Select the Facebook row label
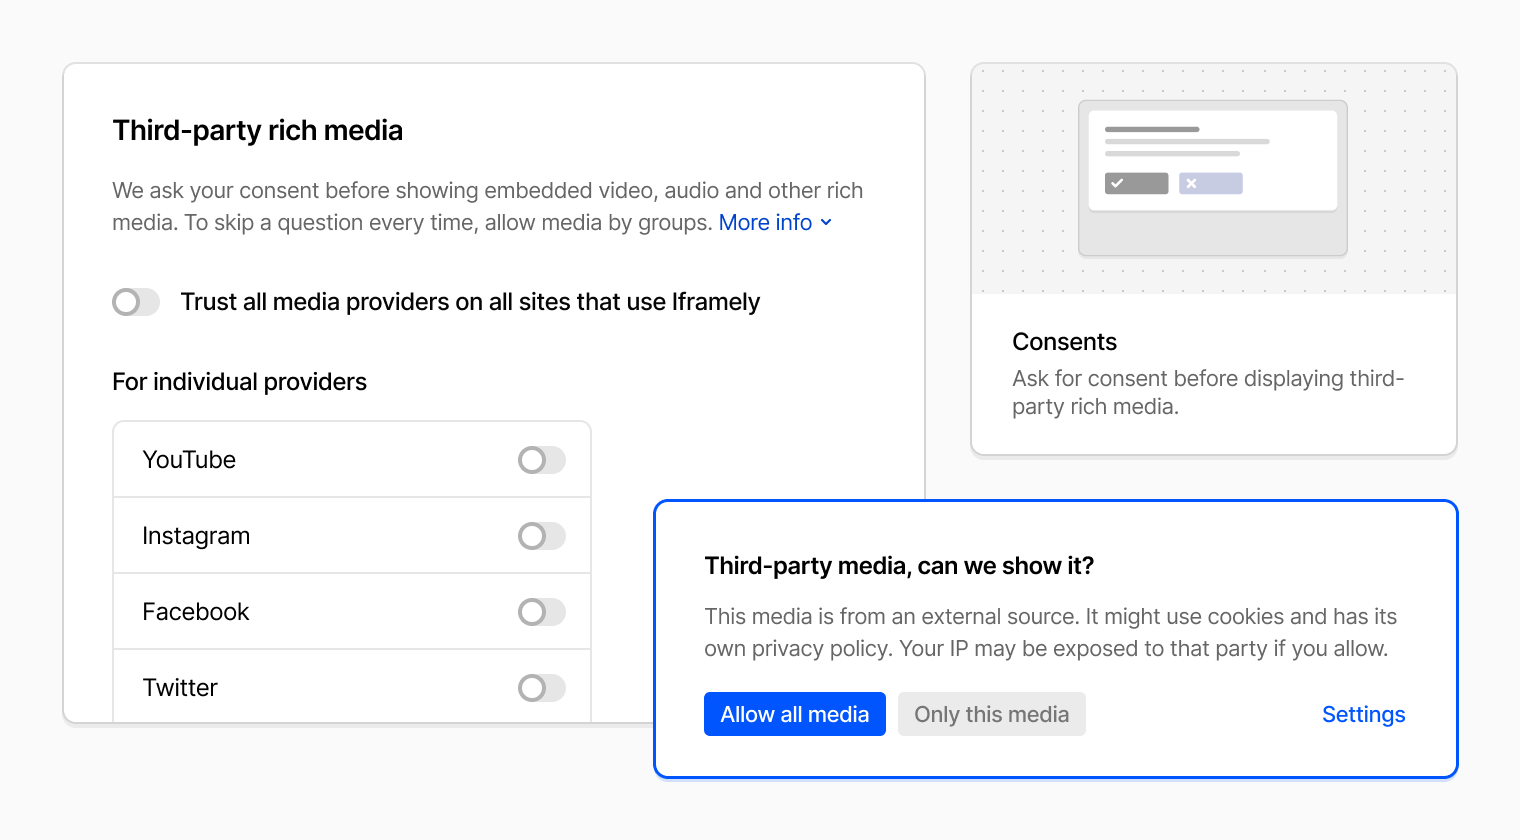The image size is (1520, 840). [196, 612]
